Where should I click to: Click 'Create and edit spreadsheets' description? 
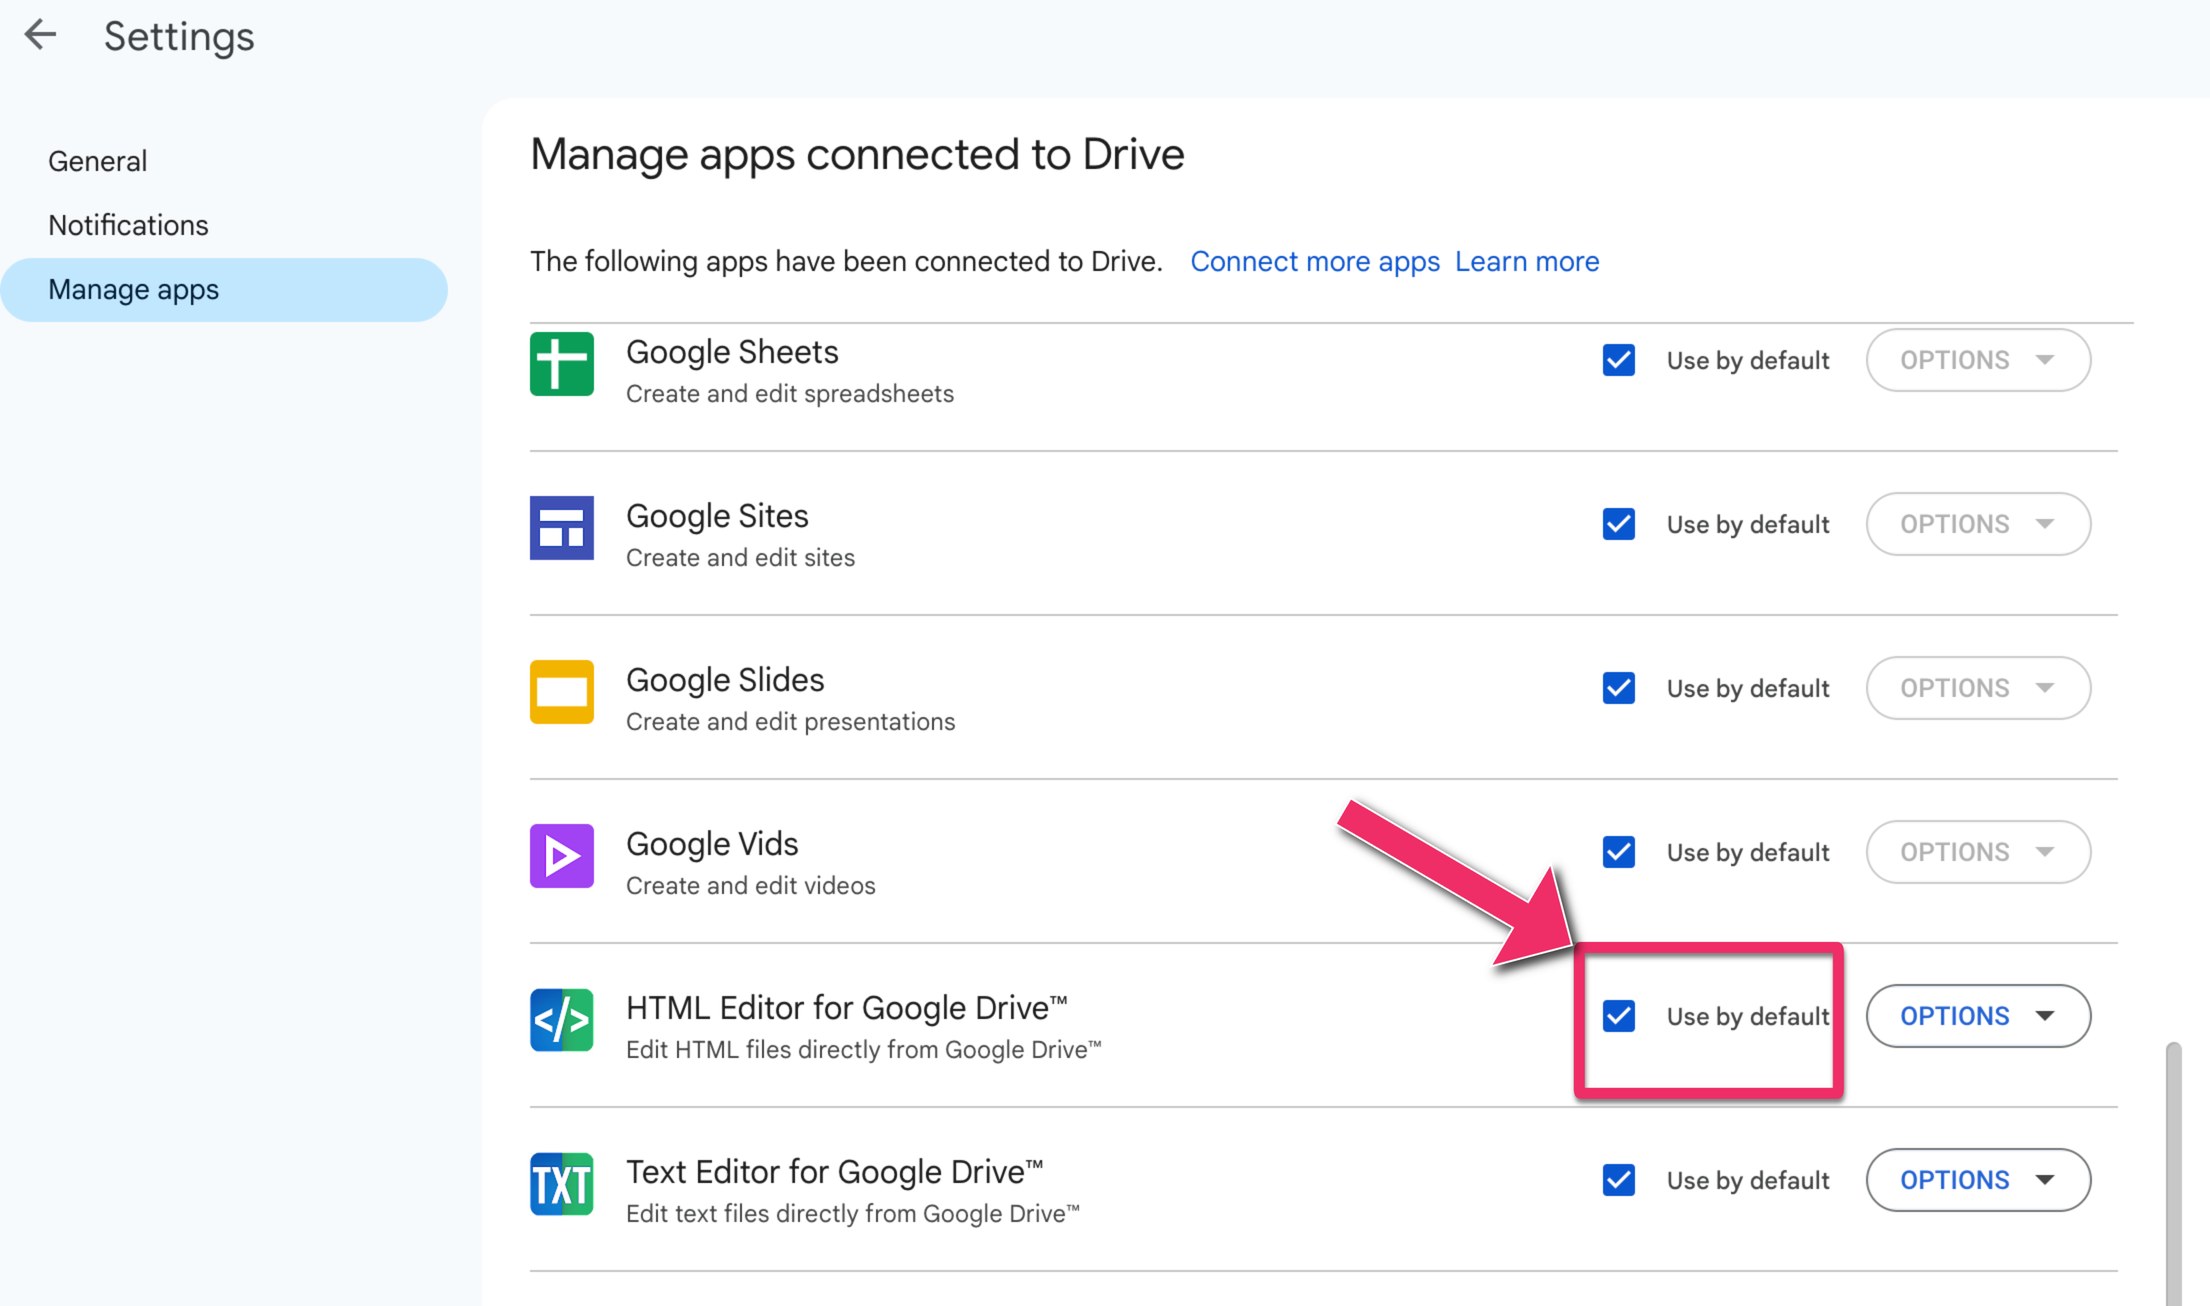[x=790, y=394]
